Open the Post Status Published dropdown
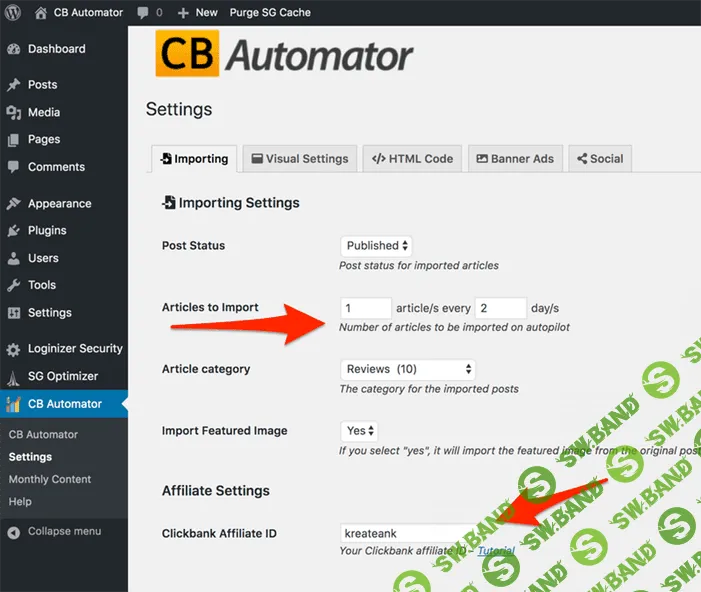Image resolution: width=701 pixels, height=592 pixels. [x=376, y=245]
